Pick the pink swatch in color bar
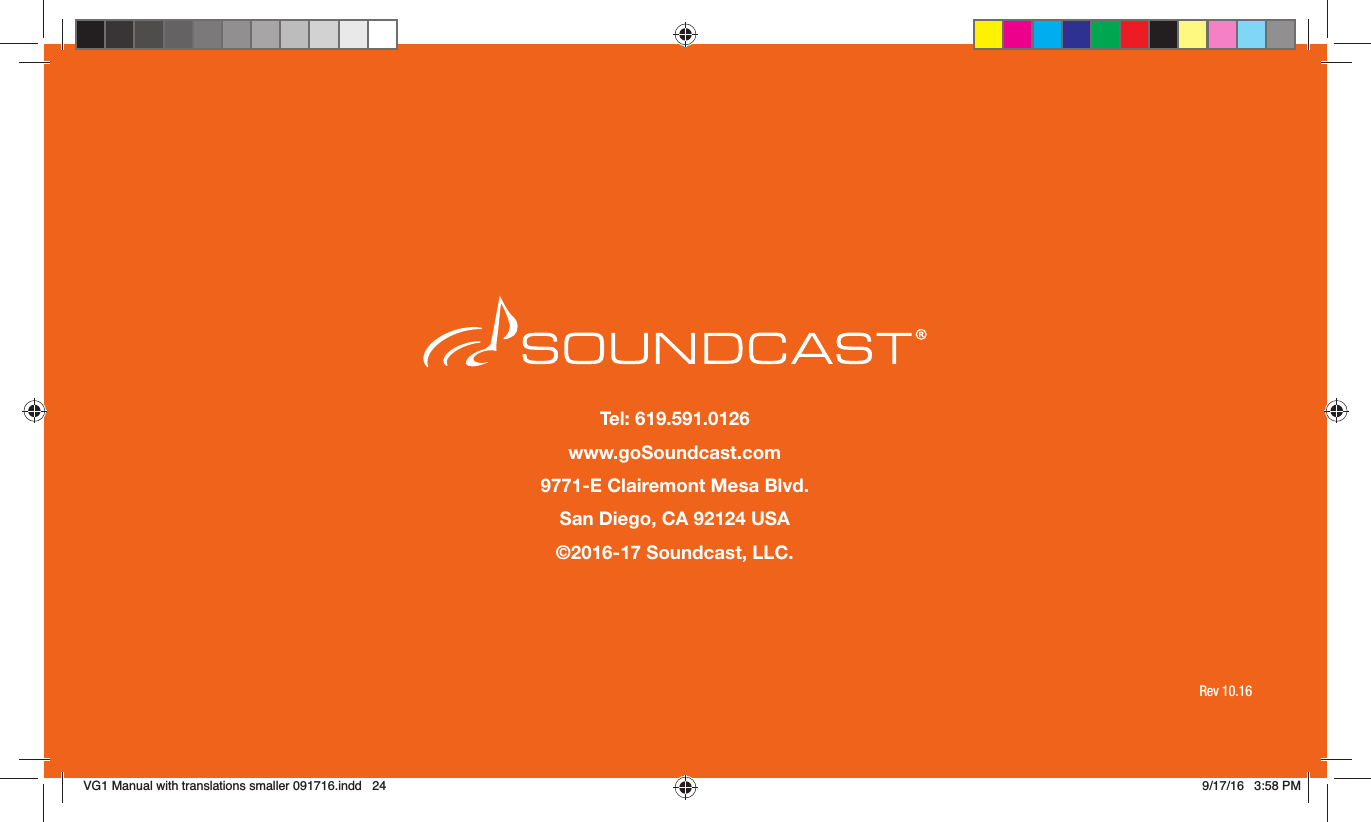Image resolution: width=1371 pixels, height=822 pixels. coord(1222,35)
